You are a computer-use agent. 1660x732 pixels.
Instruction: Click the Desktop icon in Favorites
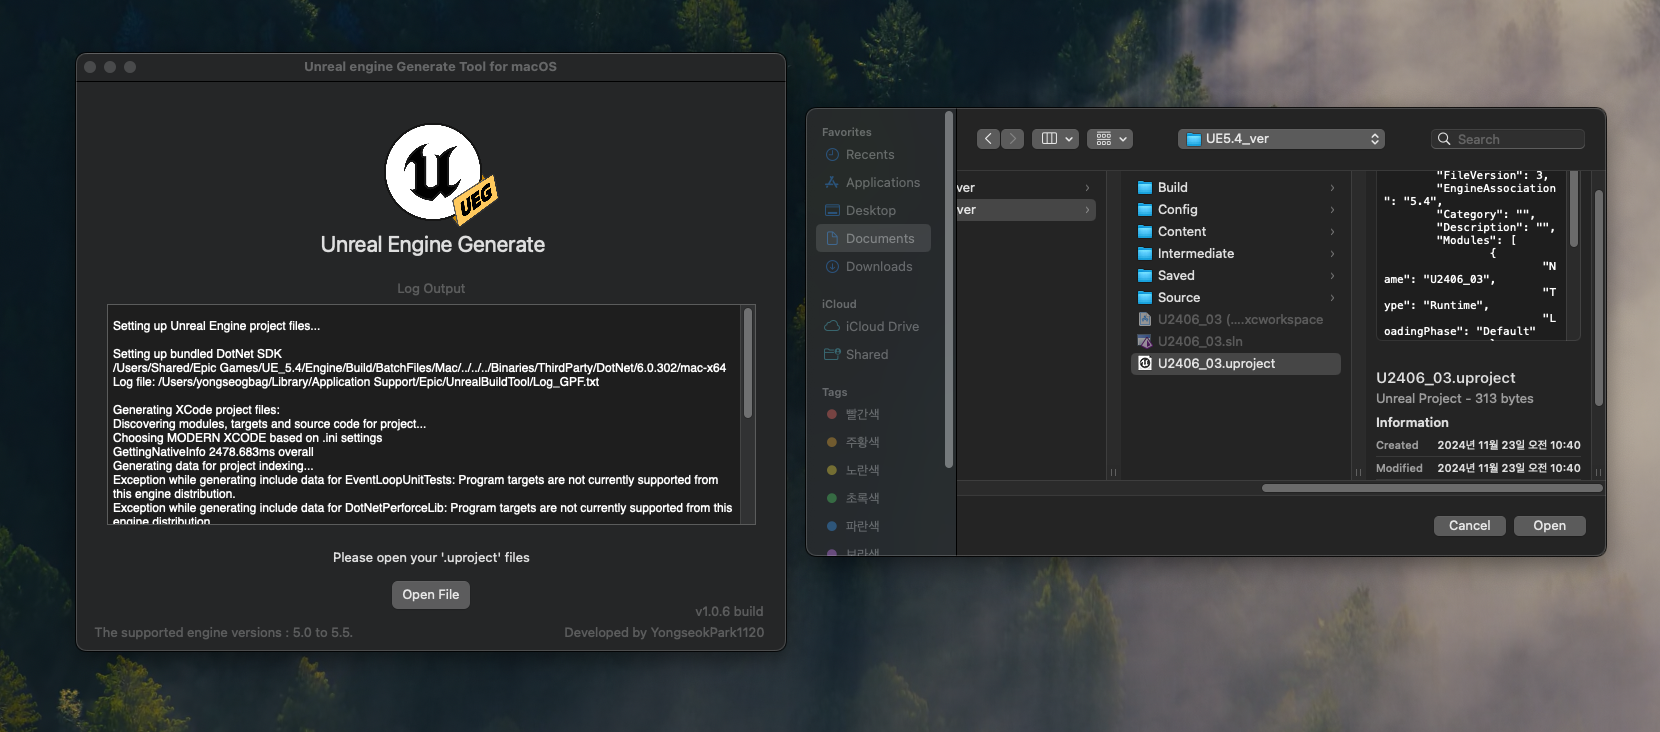(x=832, y=211)
